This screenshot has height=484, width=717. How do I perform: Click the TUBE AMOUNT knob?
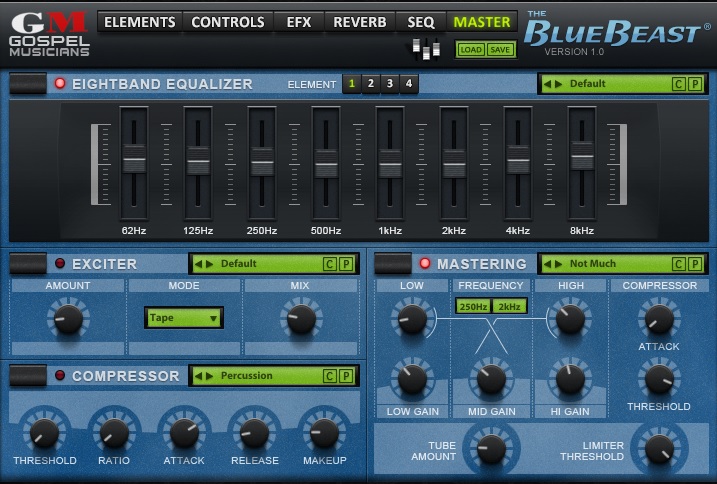coord(491,449)
